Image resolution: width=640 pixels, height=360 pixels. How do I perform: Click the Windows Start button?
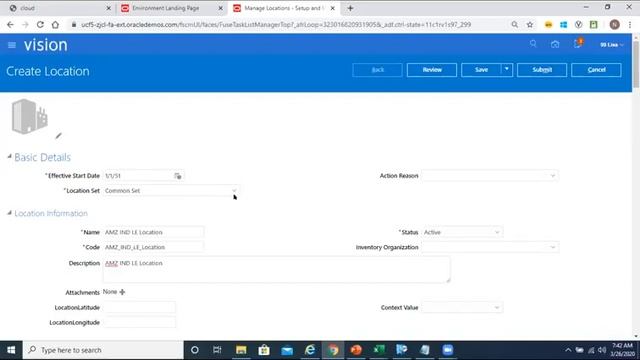[x=11, y=350]
